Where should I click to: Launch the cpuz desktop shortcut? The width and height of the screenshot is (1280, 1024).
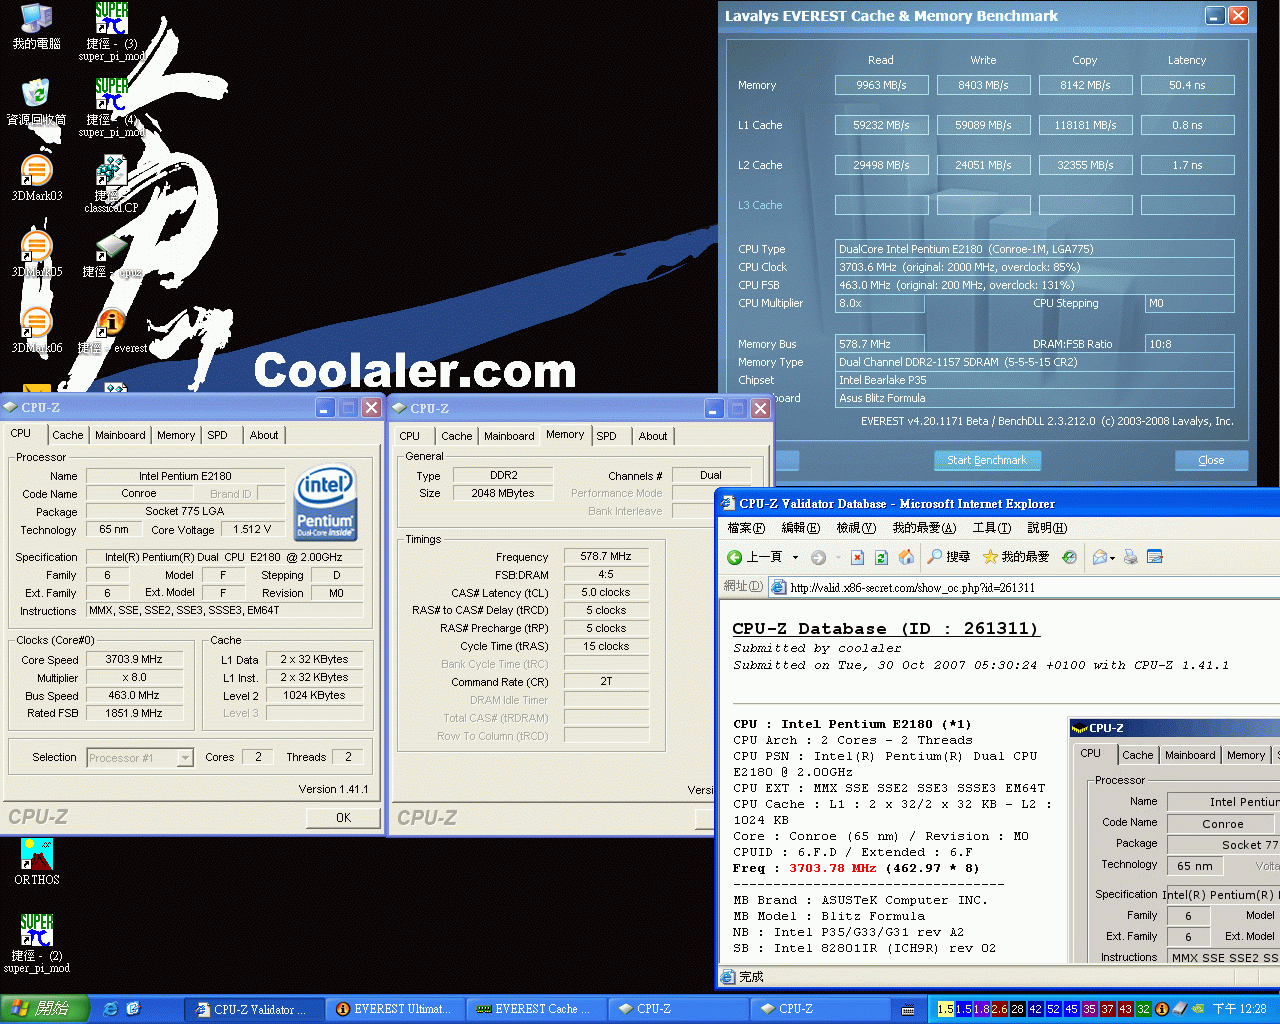click(112, 256)
